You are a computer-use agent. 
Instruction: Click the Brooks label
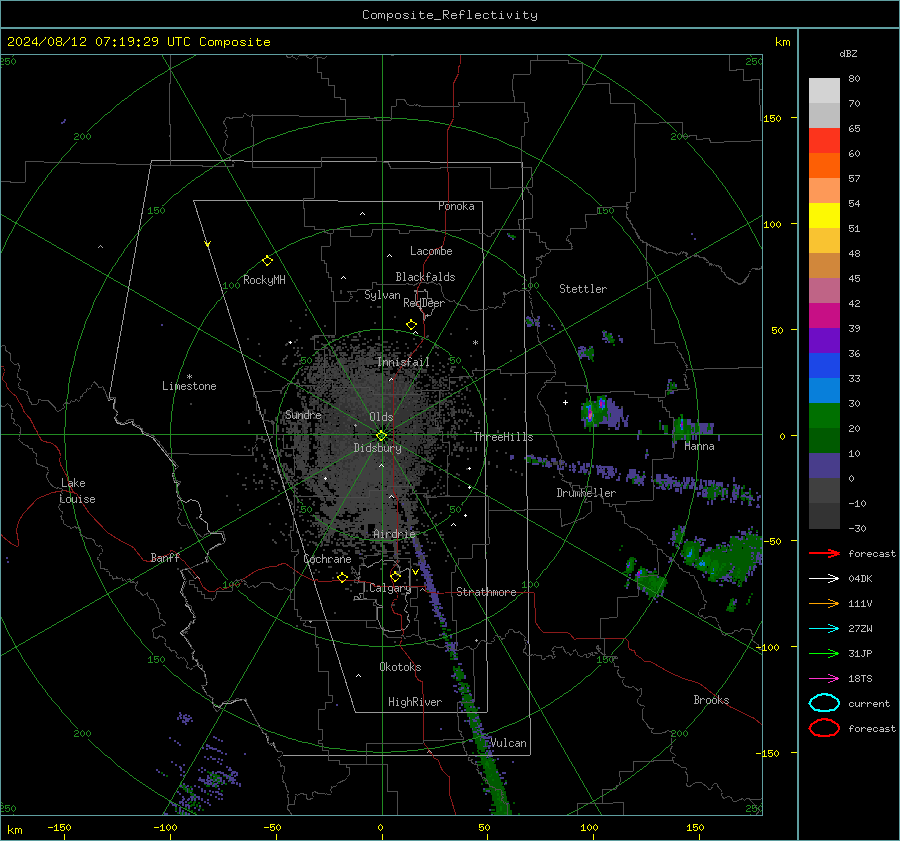(711, 700)
